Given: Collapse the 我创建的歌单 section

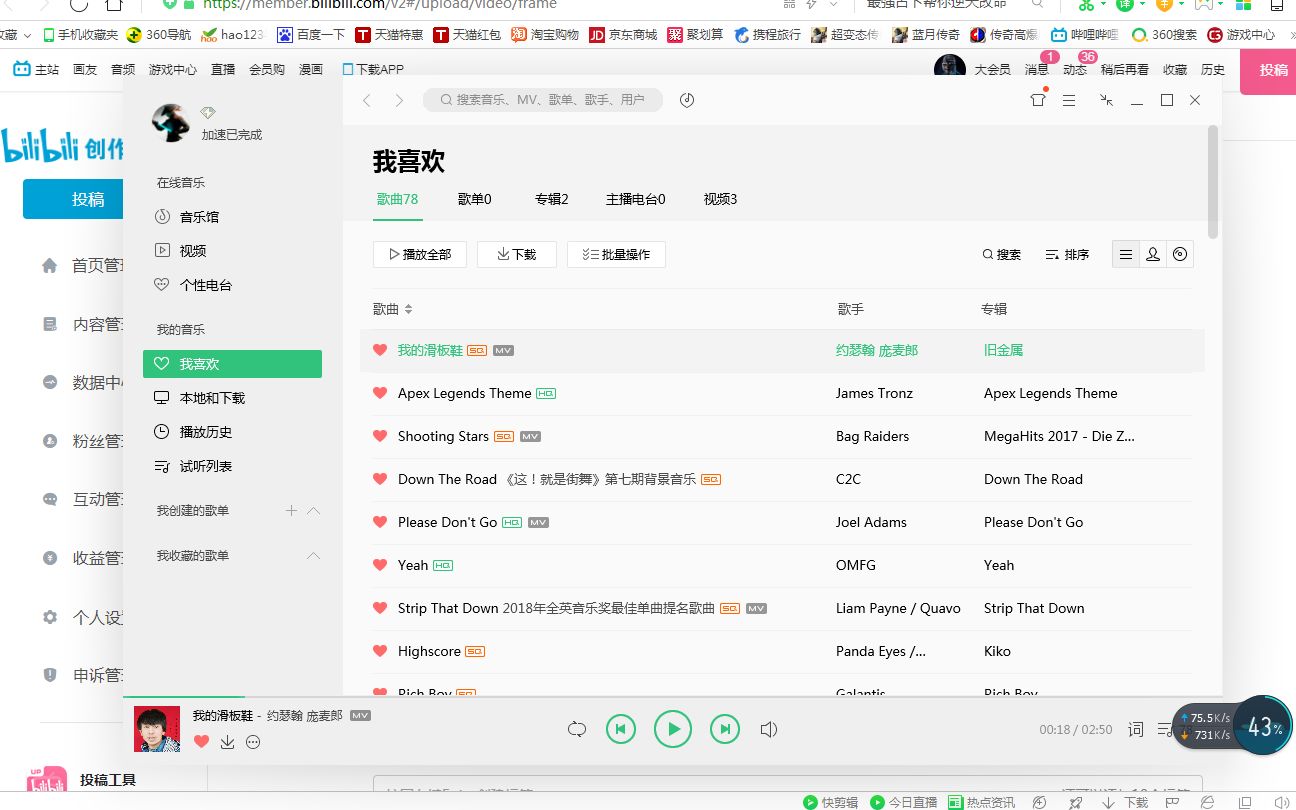Looking at the screenshot, I should [313, 510].
